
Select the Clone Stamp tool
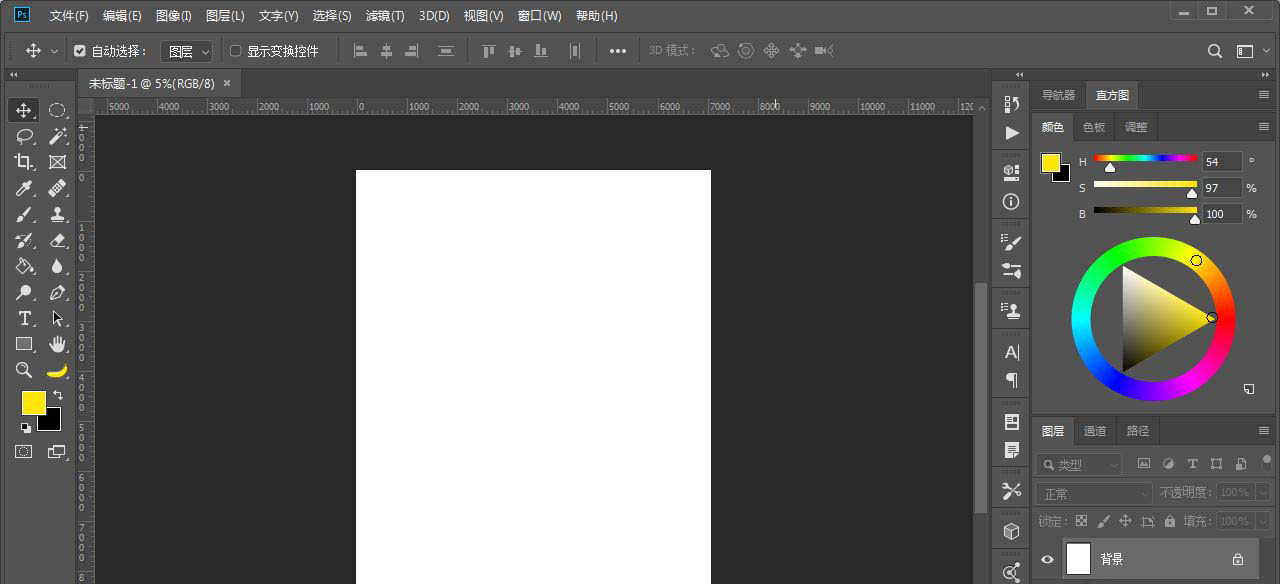point(58,214)
